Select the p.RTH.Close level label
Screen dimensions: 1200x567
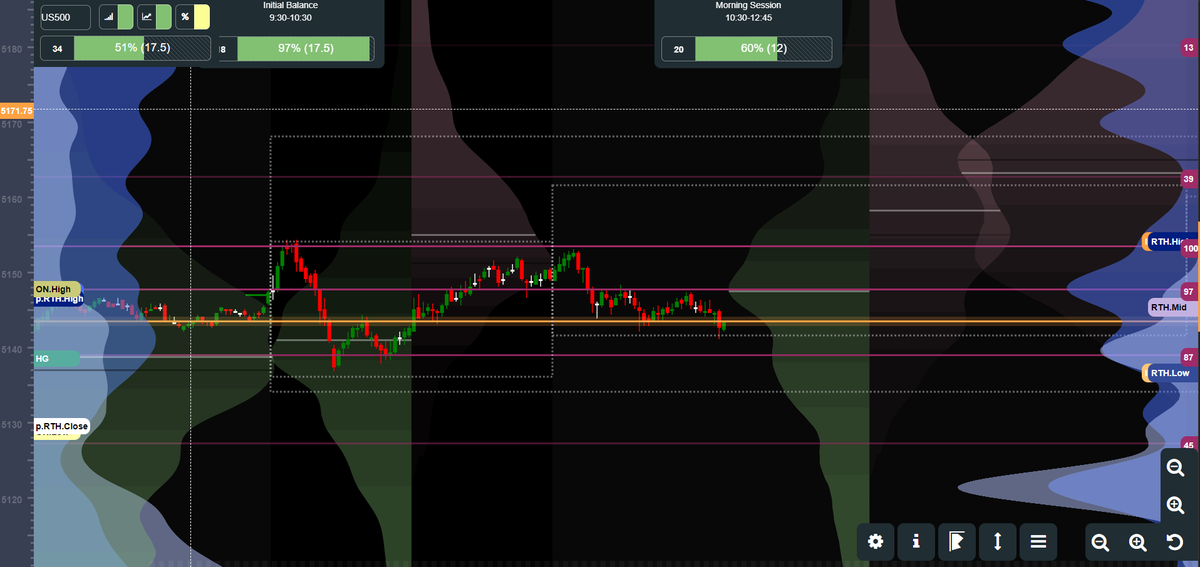tap(61, 427)
